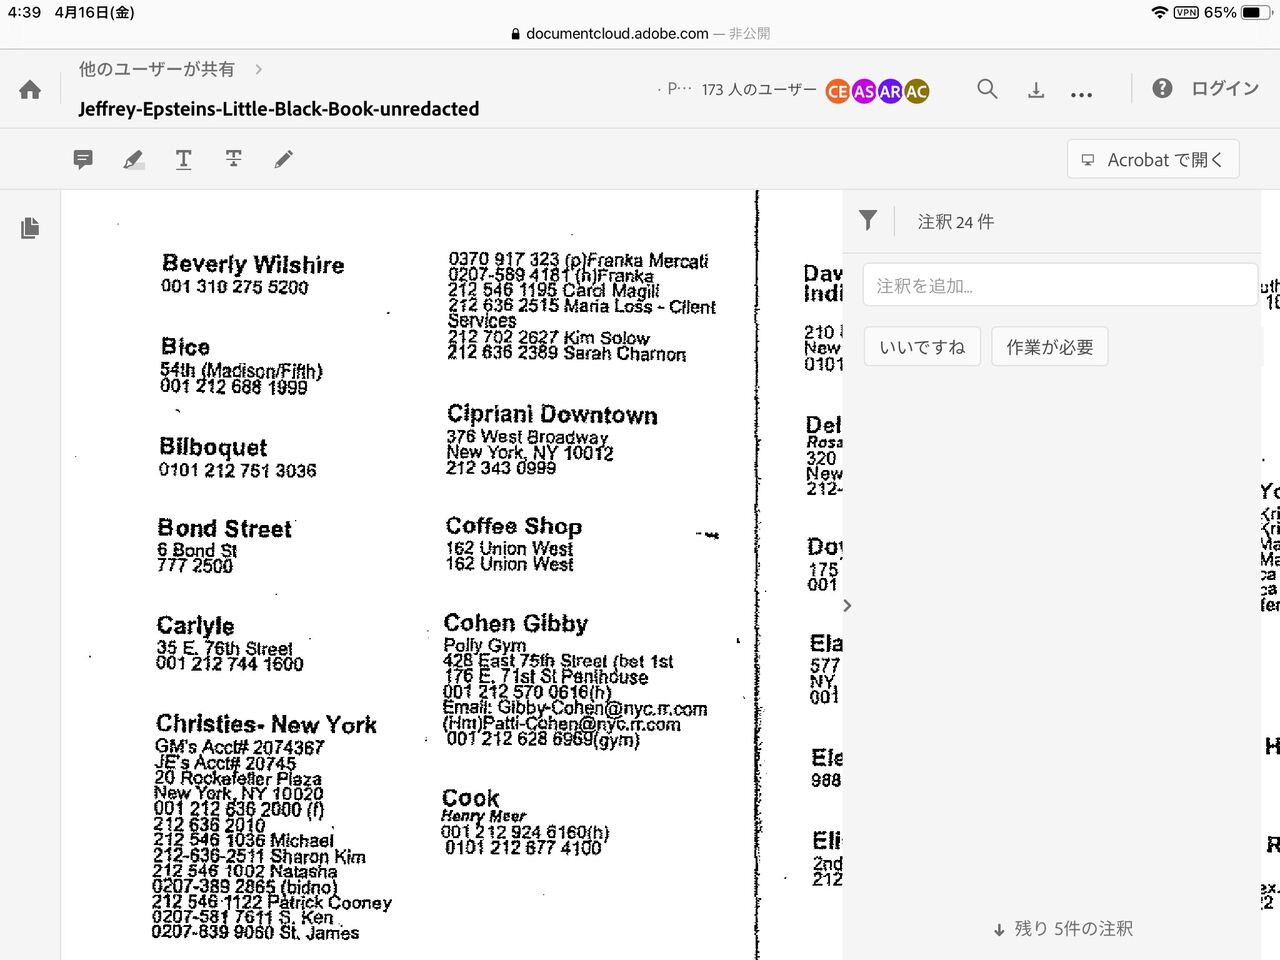Click the Cipriani Downtown heading
1280x960 pixels.
pyautogui.click(x=552, y=414)
